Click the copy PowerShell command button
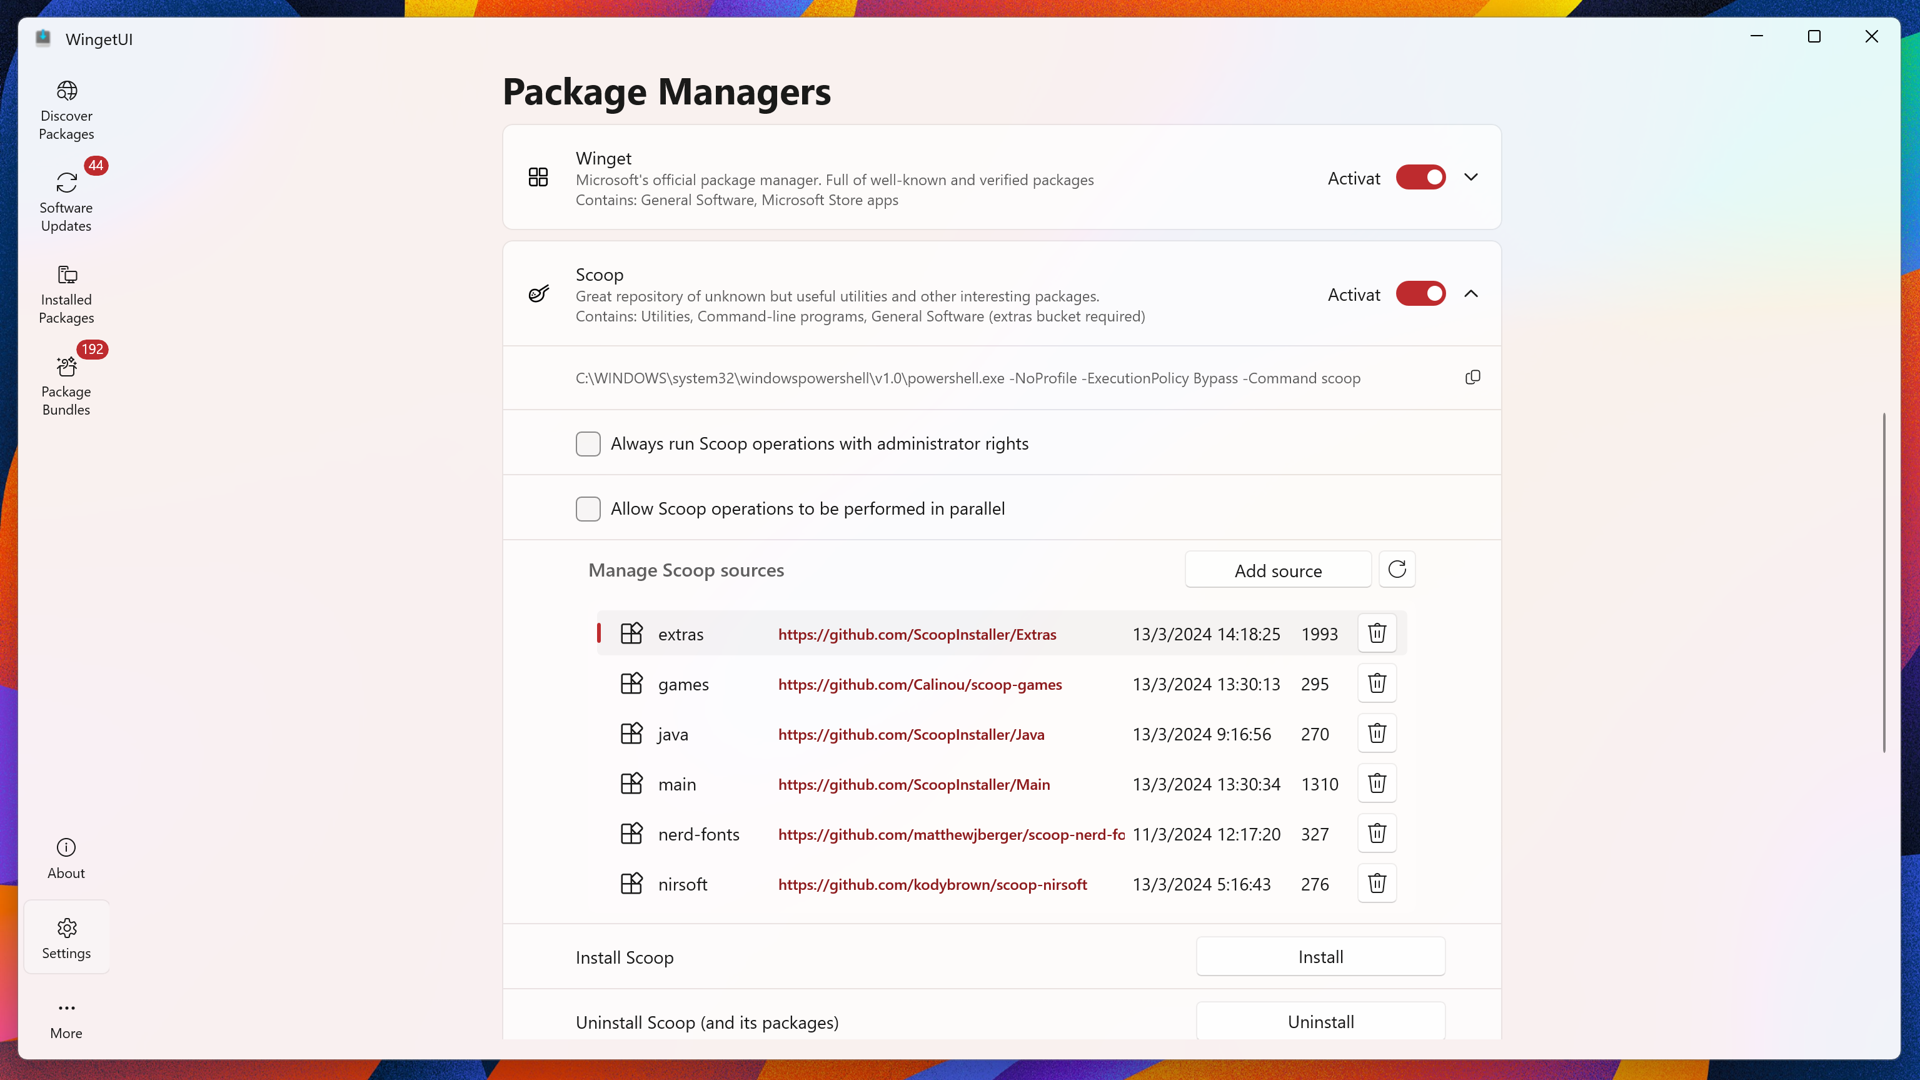 point(1472,377)
